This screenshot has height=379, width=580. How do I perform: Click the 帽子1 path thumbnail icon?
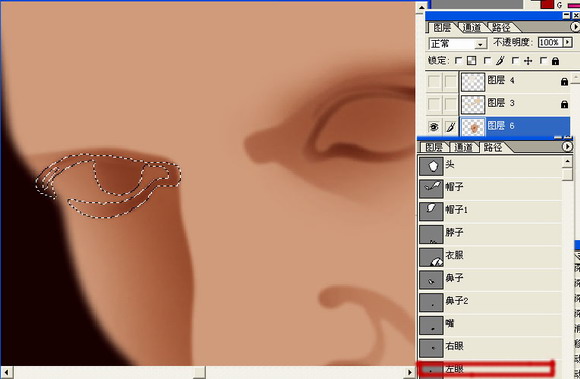431,212
